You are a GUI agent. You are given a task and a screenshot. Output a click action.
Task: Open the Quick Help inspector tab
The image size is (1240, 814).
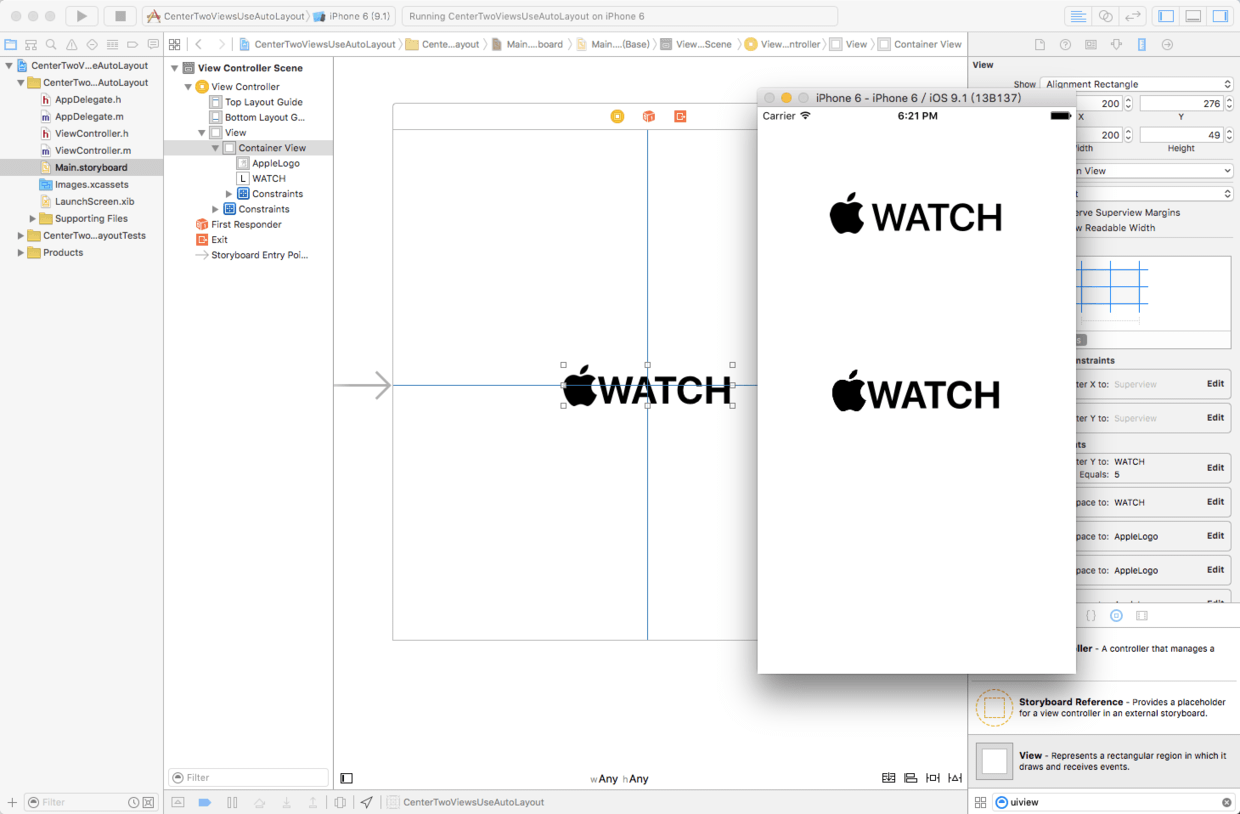click(x=1065, y=45)
